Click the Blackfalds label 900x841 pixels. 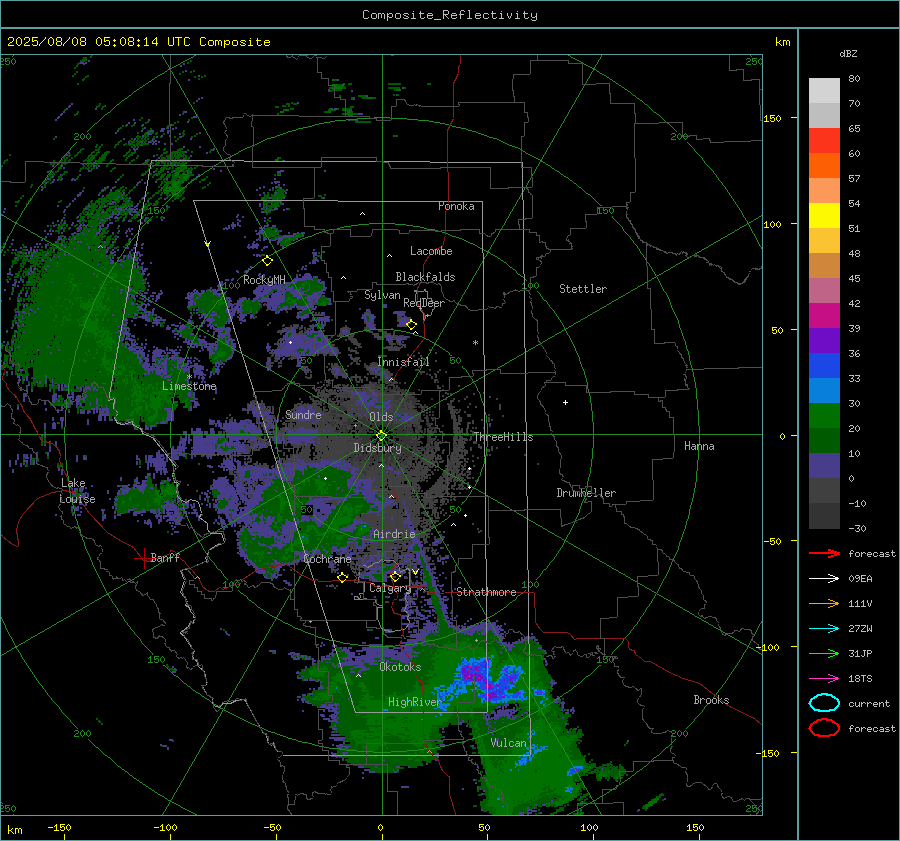[425, 277]
